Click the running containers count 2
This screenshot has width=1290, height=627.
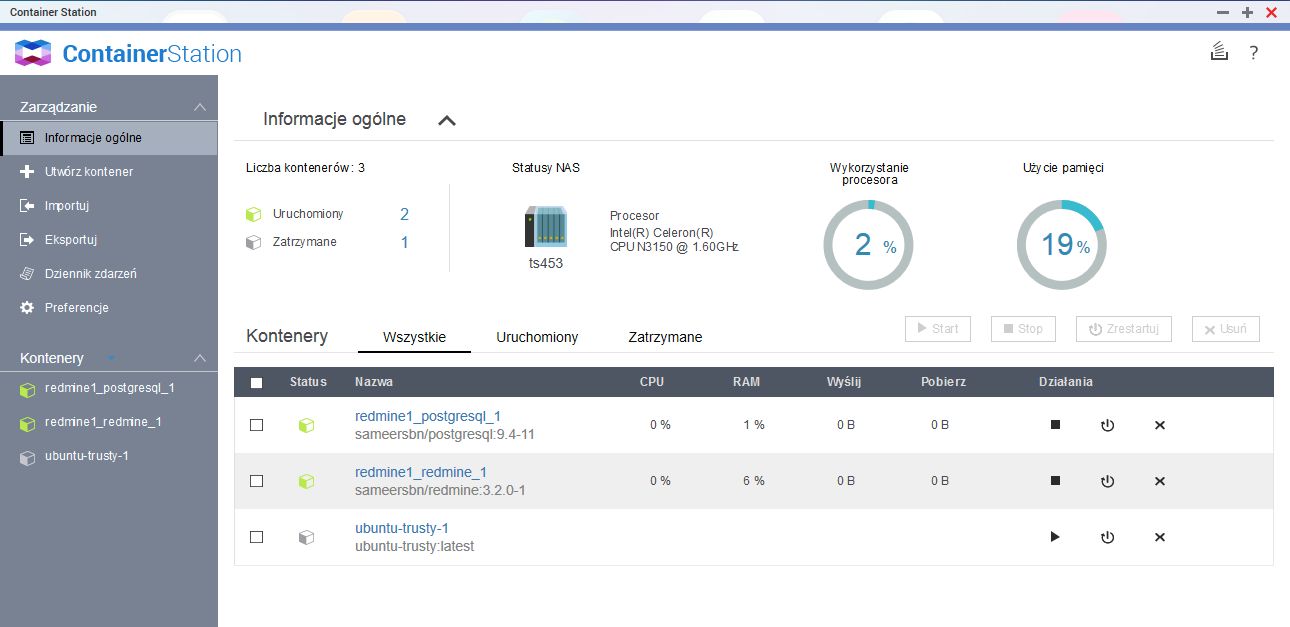404,214
